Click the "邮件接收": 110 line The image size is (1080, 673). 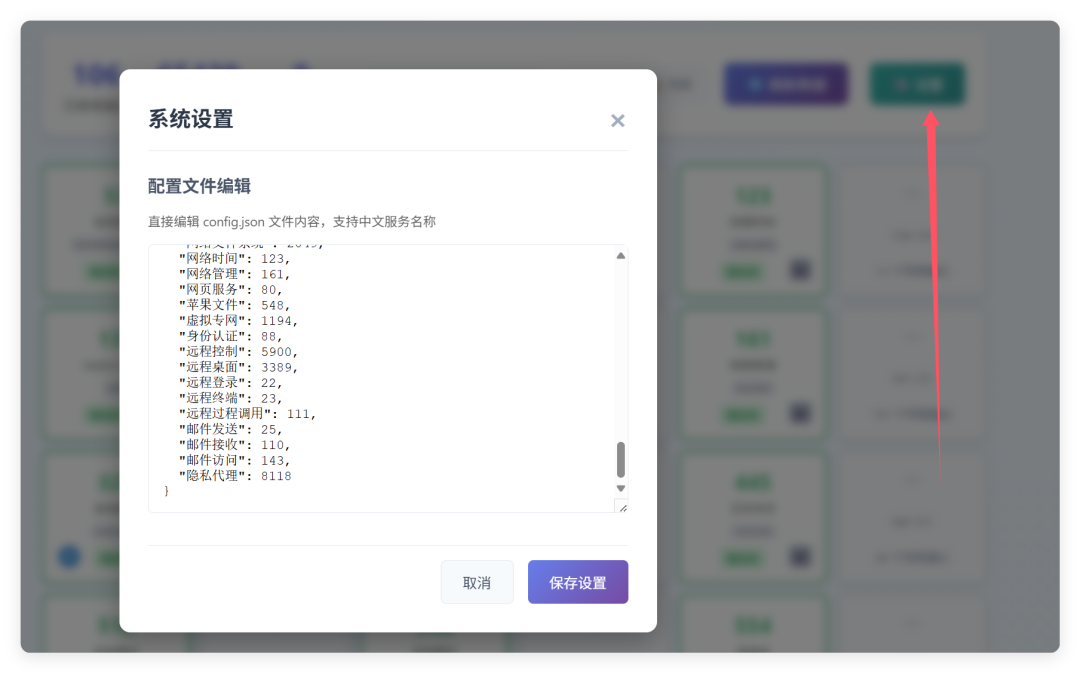[234, 444]
